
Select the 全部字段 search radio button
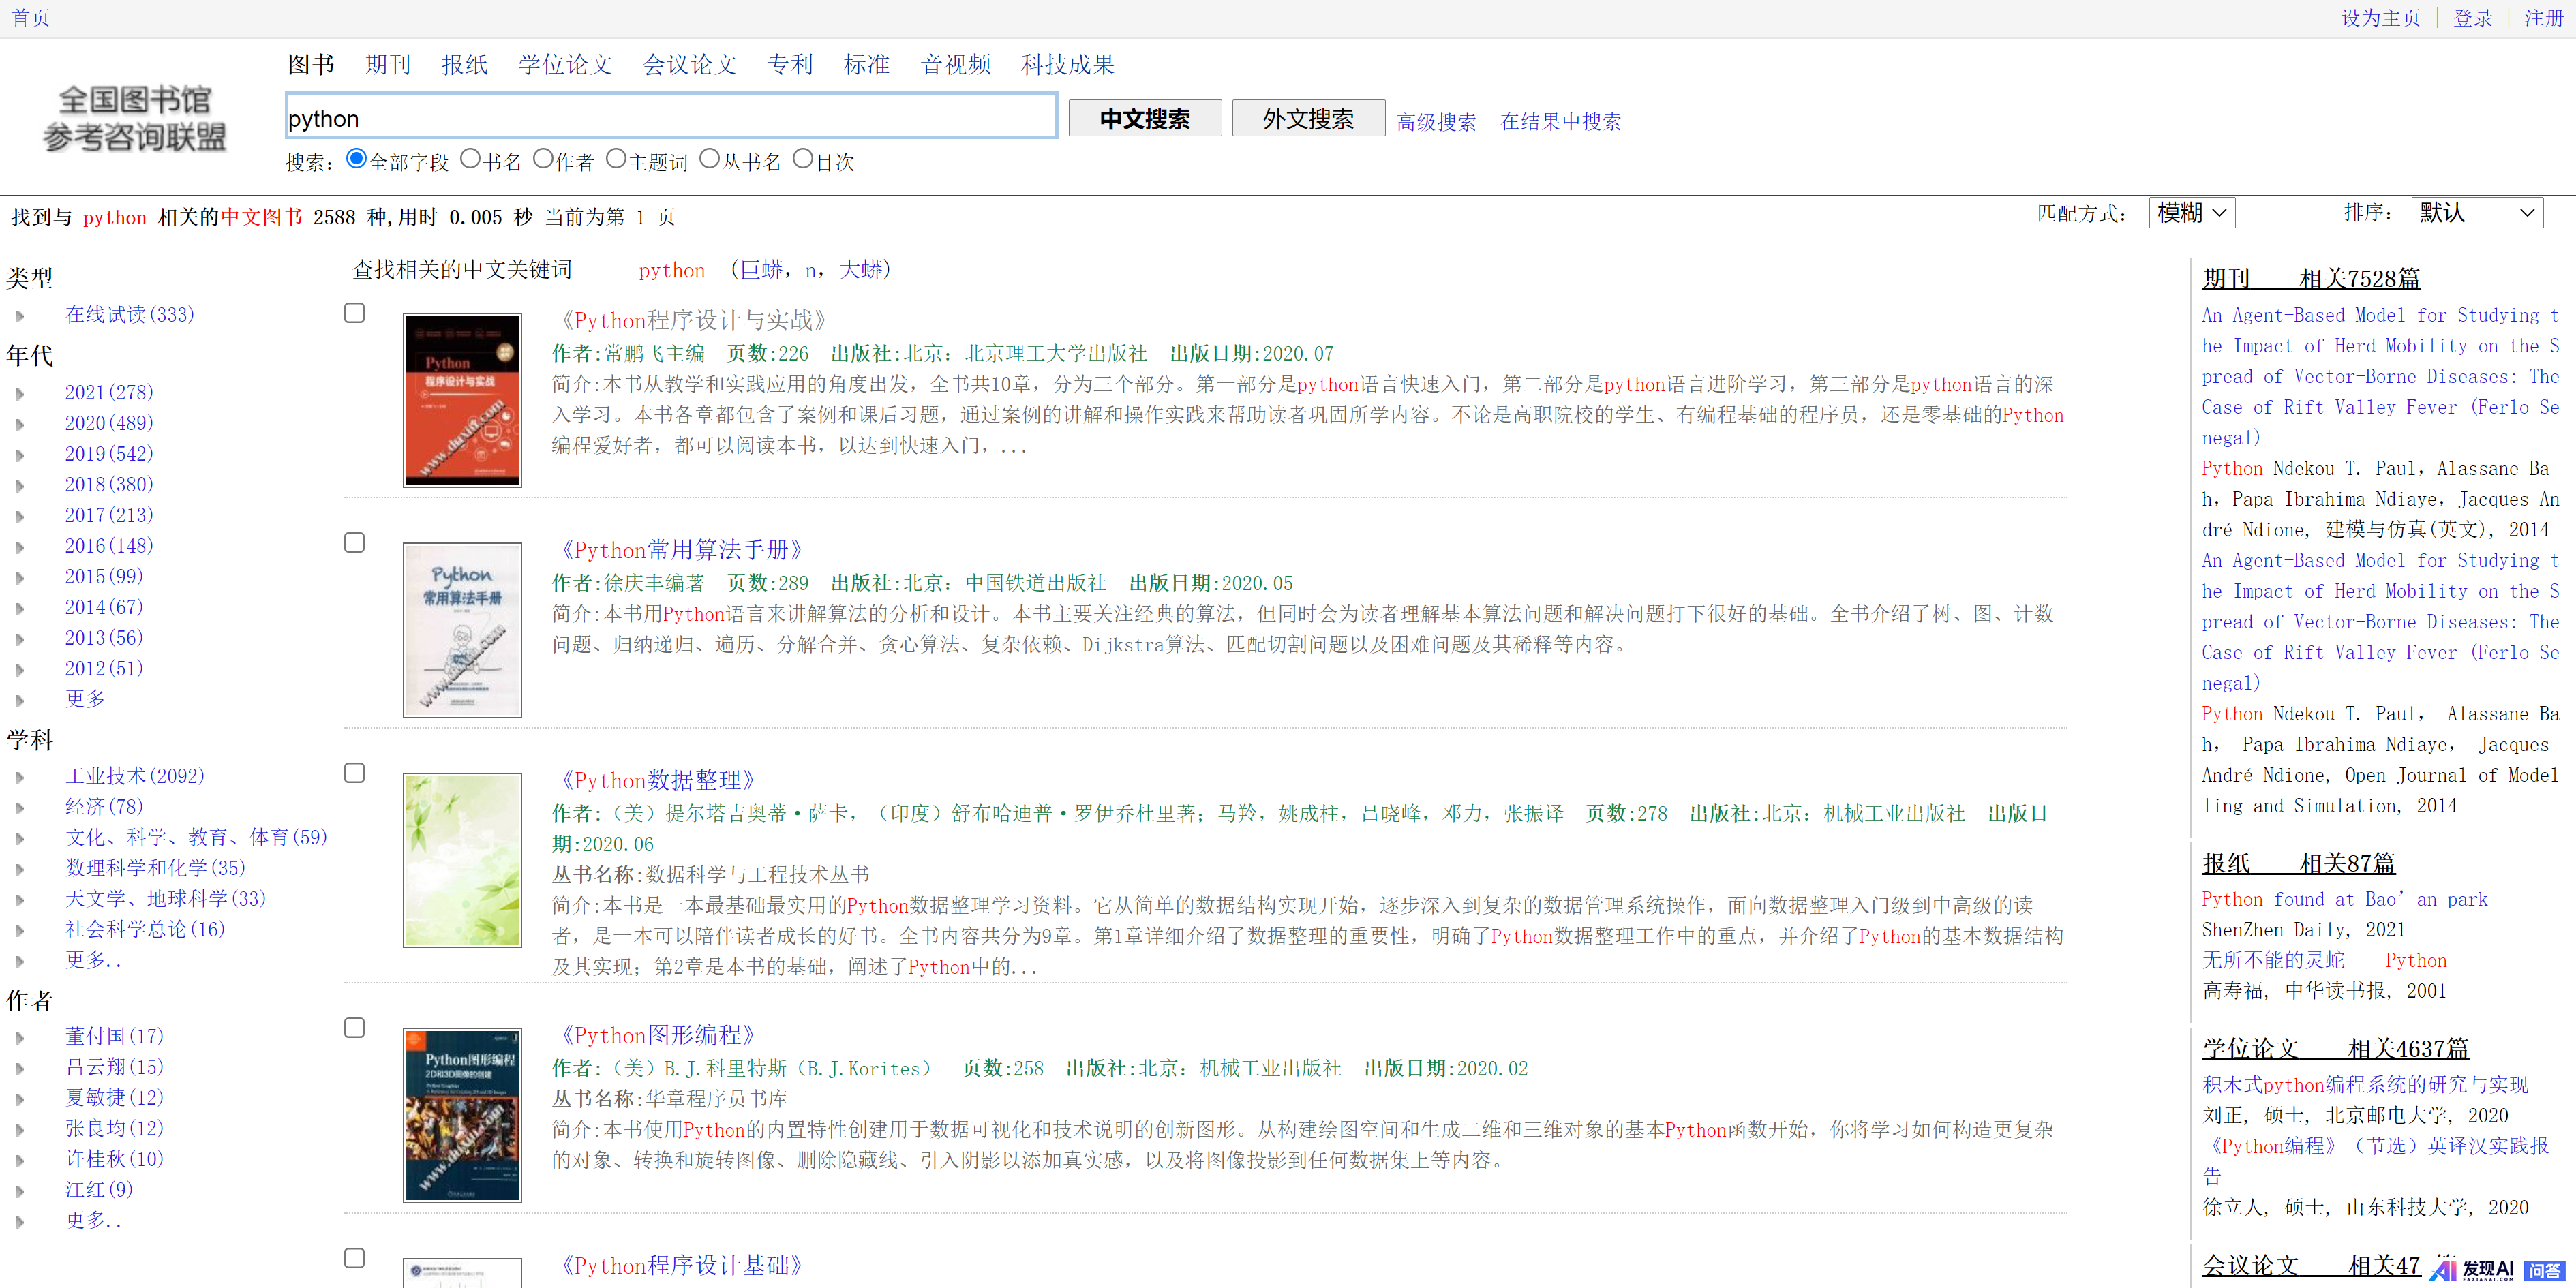(x=356, y=158)
